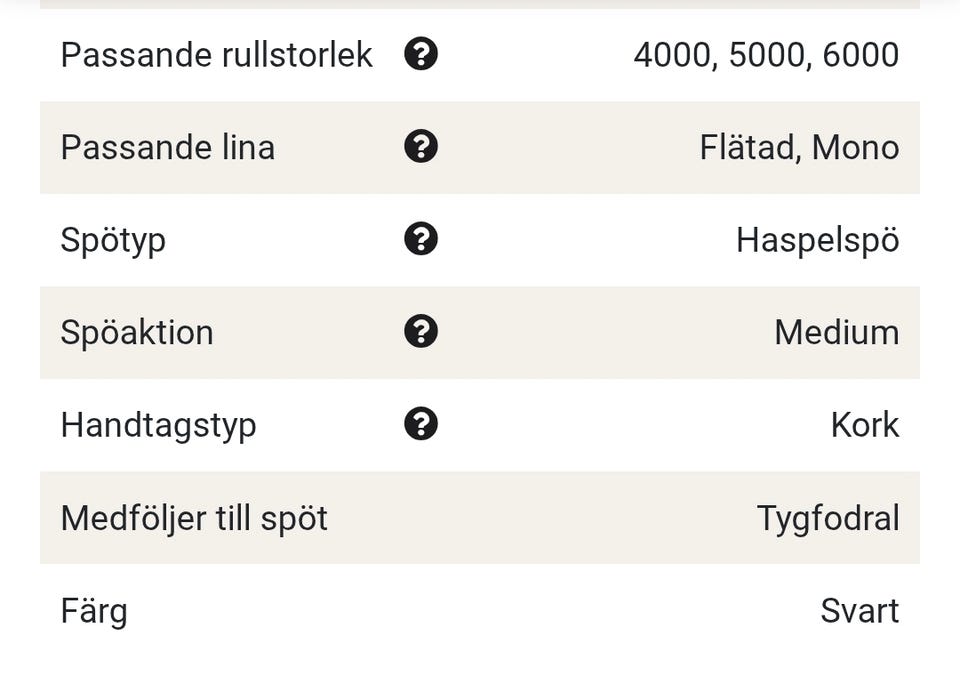
Task: Click the Tygfodral value
Action: [827, 518]
